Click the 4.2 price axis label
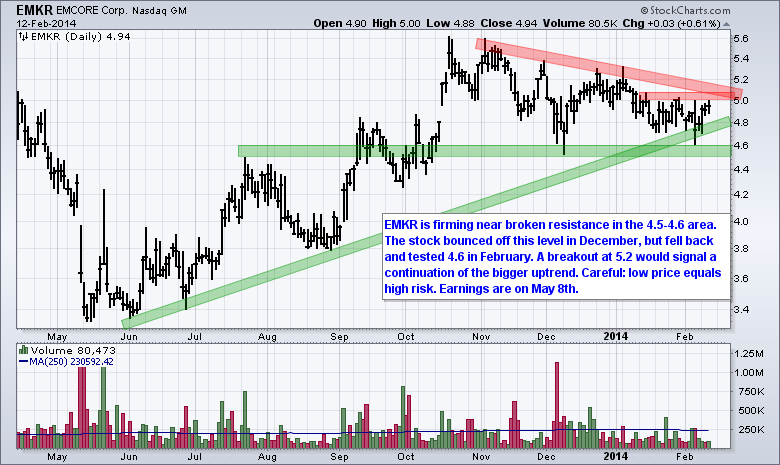 click(x=741, y=194)
